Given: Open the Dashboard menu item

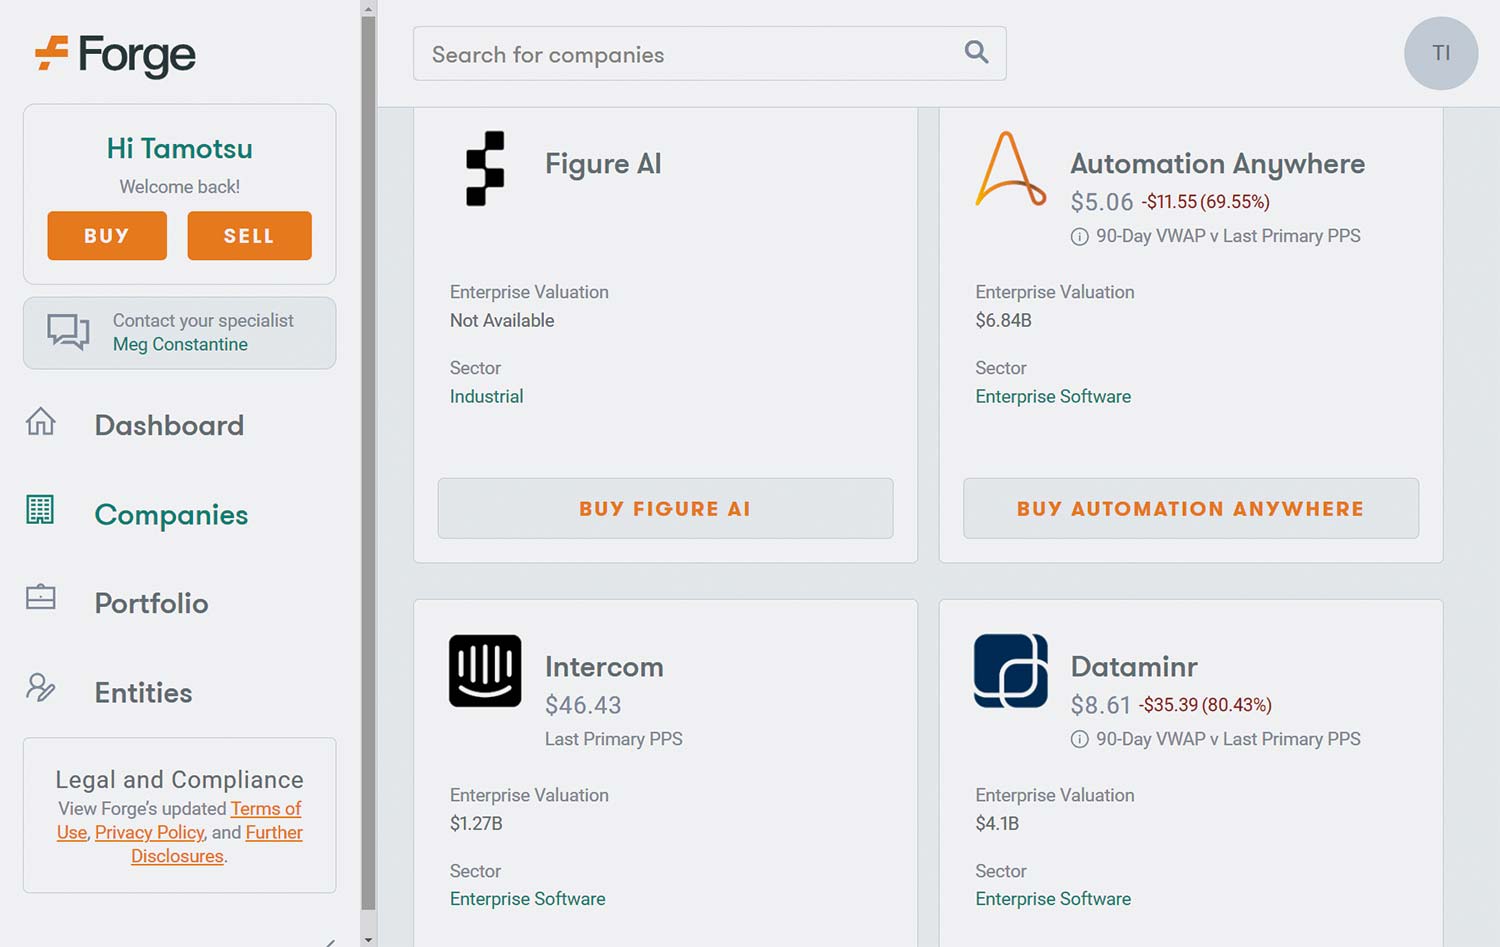Looking at the screenshot, I should (169, 425).
